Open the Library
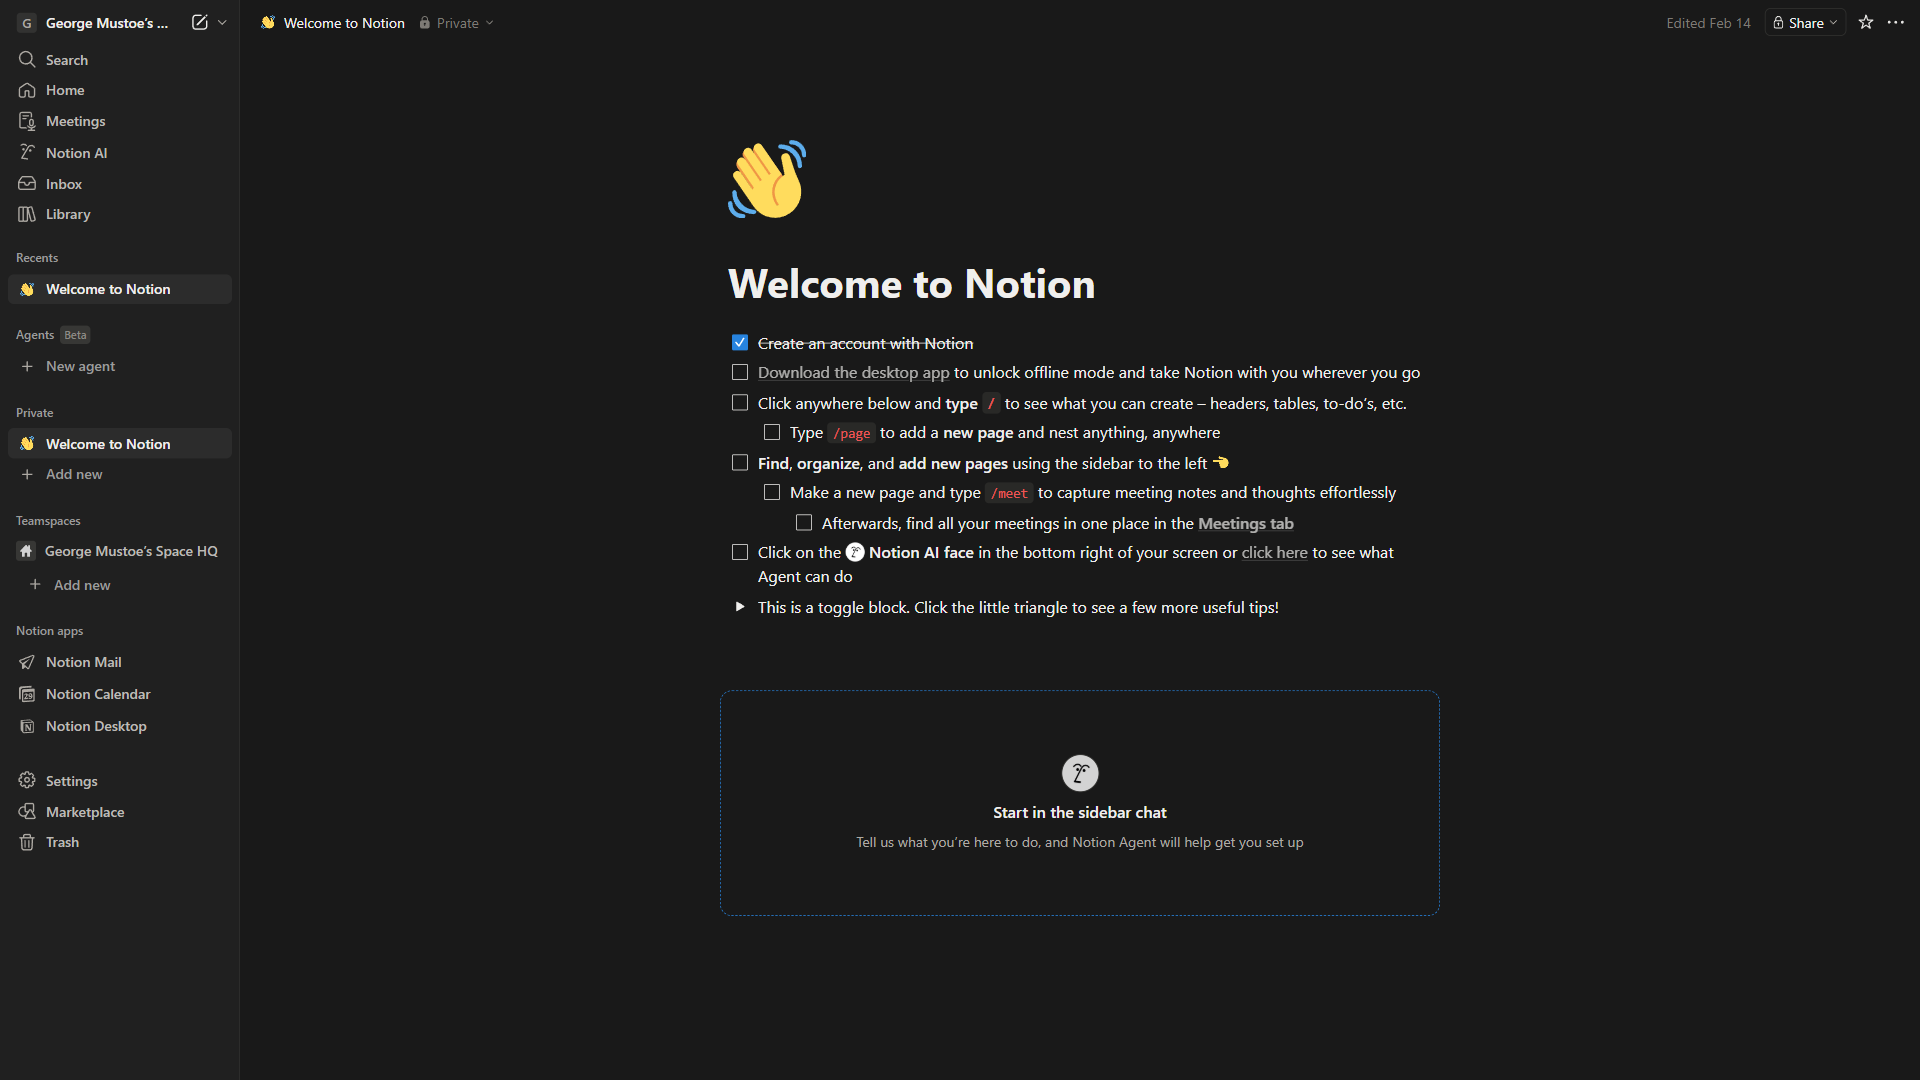1920x1080 pixels. click(120, 214)
